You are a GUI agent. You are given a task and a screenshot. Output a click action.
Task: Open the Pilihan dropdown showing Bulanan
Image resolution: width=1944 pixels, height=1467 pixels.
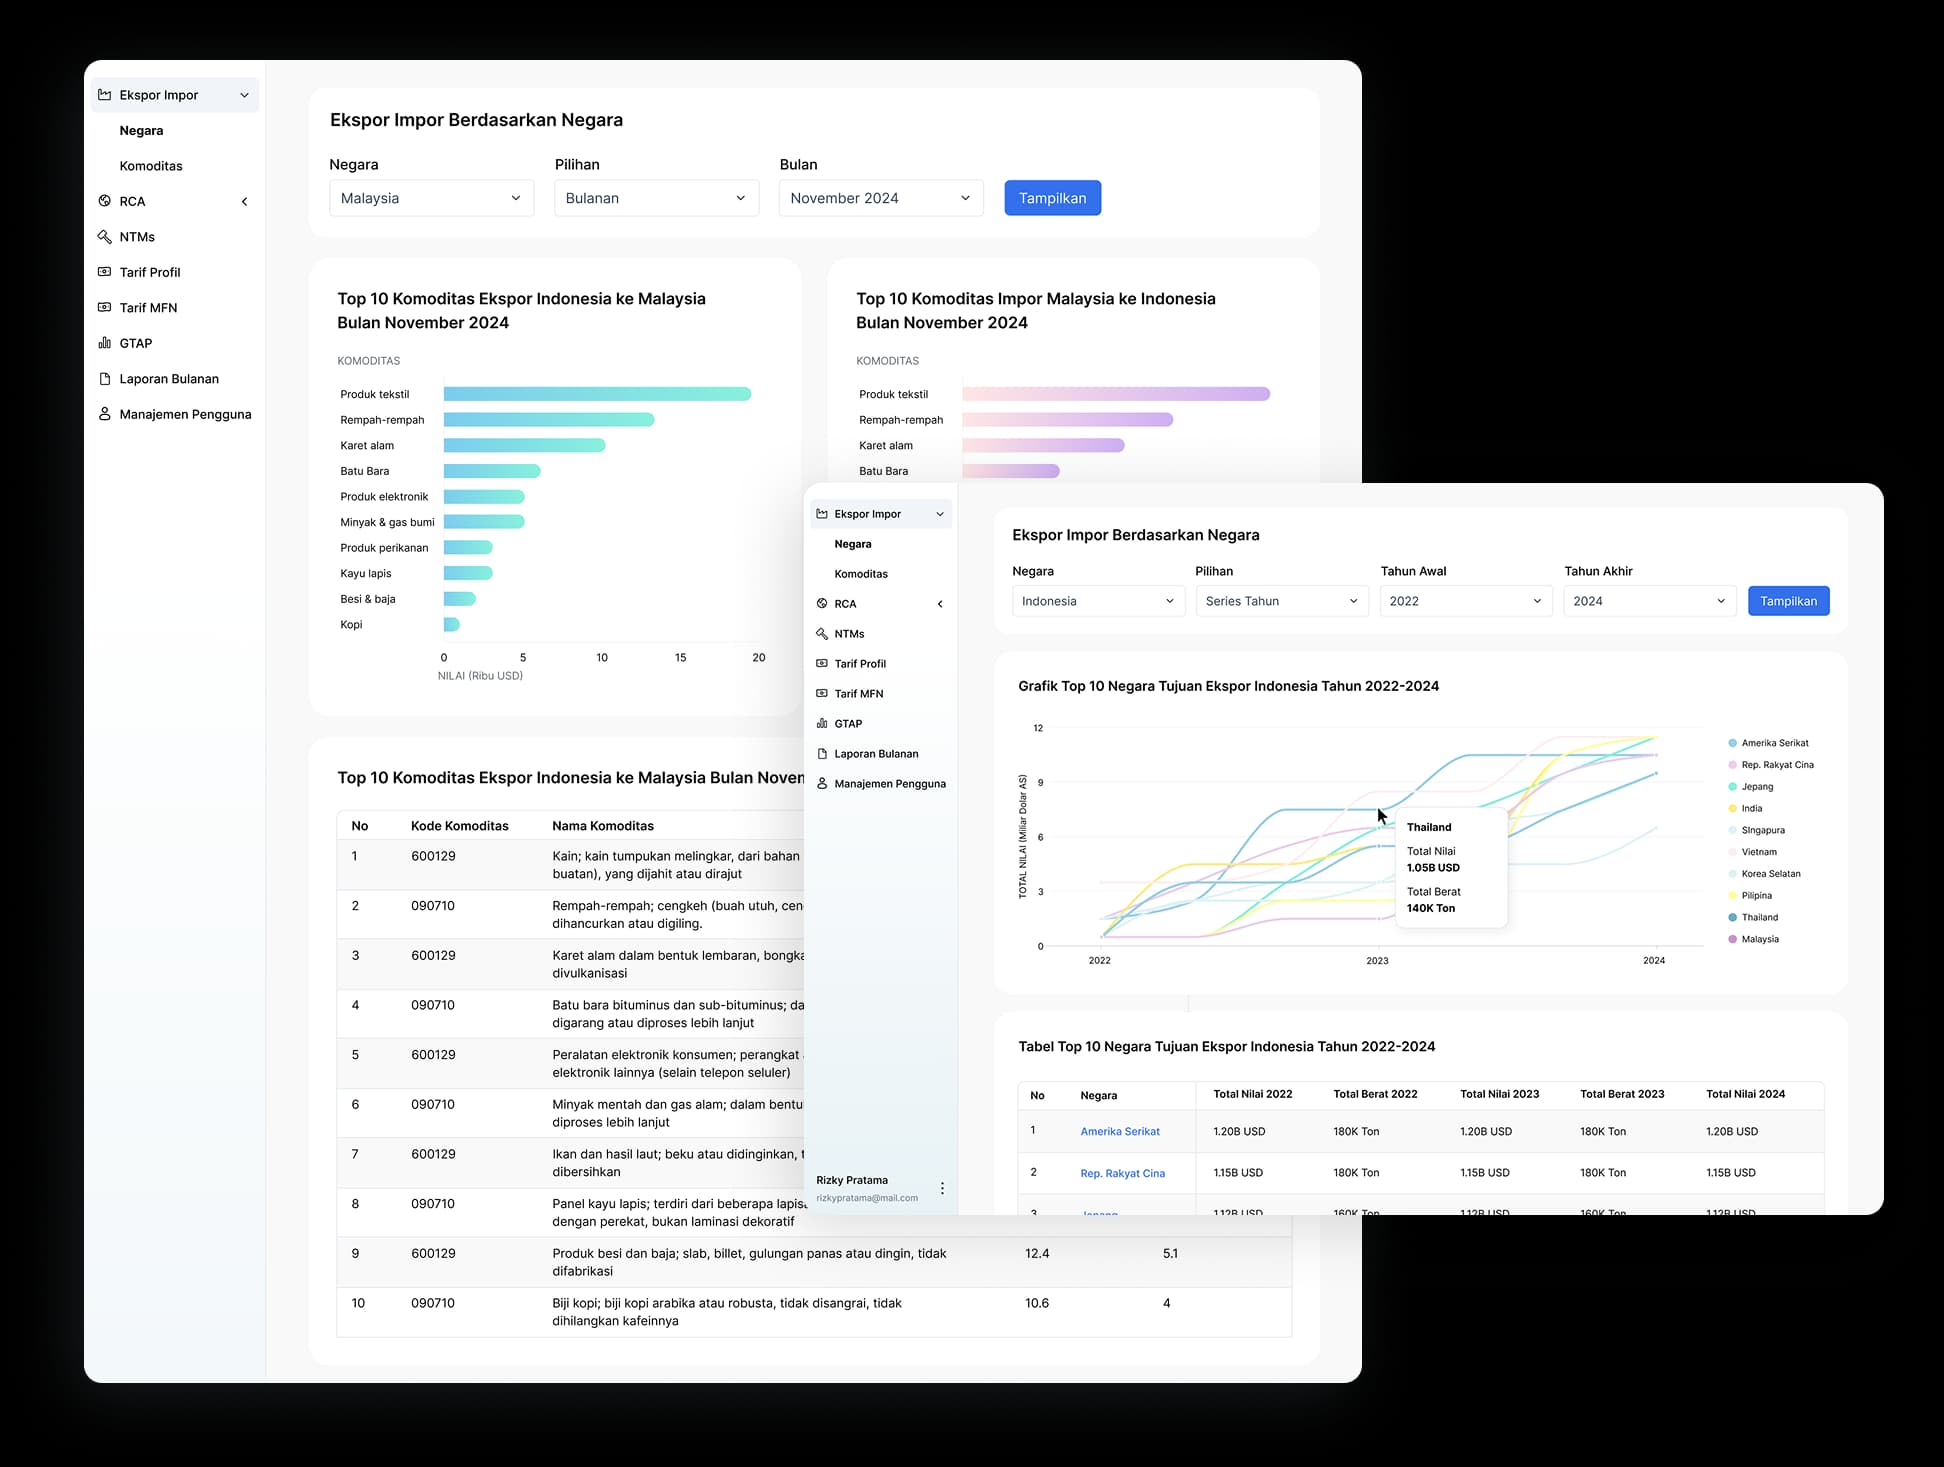pos(656,198)
